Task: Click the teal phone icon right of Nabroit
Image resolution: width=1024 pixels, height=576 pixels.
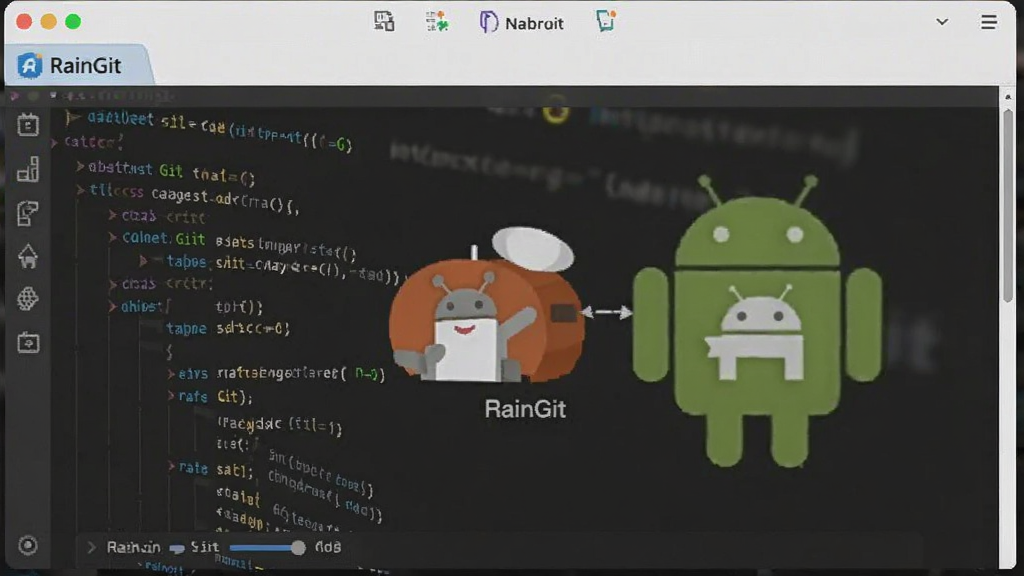Action: pyautogui.click(x=606, y=21)
